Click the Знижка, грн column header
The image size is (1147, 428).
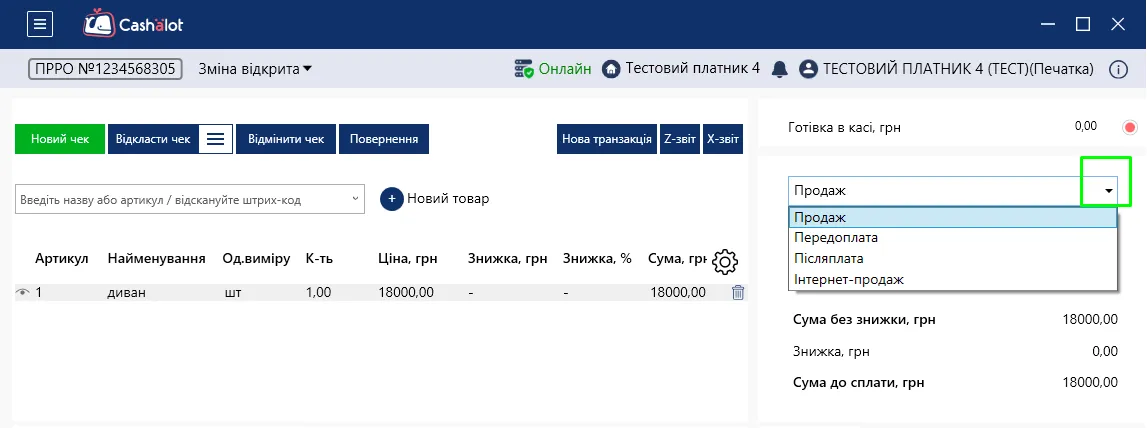pyautogui.click(x=506, y=259)
